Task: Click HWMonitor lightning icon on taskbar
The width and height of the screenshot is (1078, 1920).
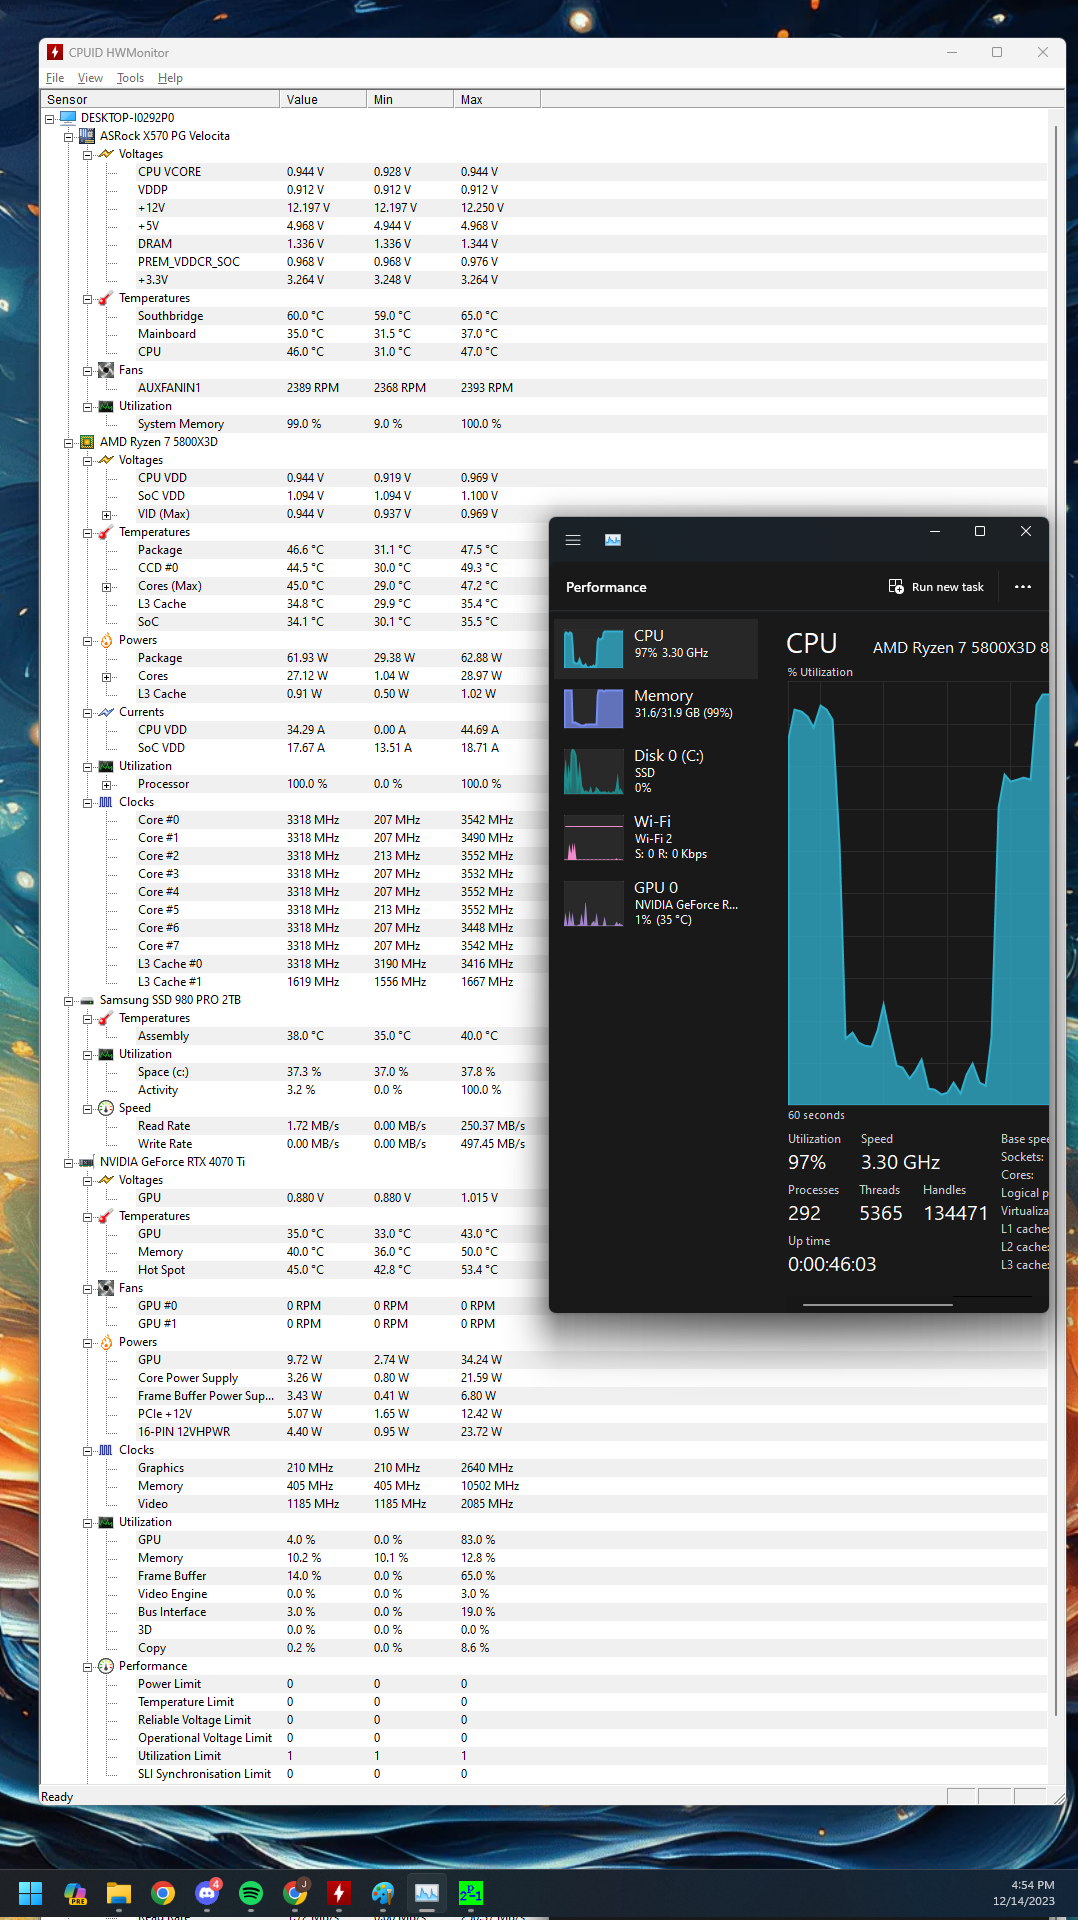Action: [x=339, y=1893]
